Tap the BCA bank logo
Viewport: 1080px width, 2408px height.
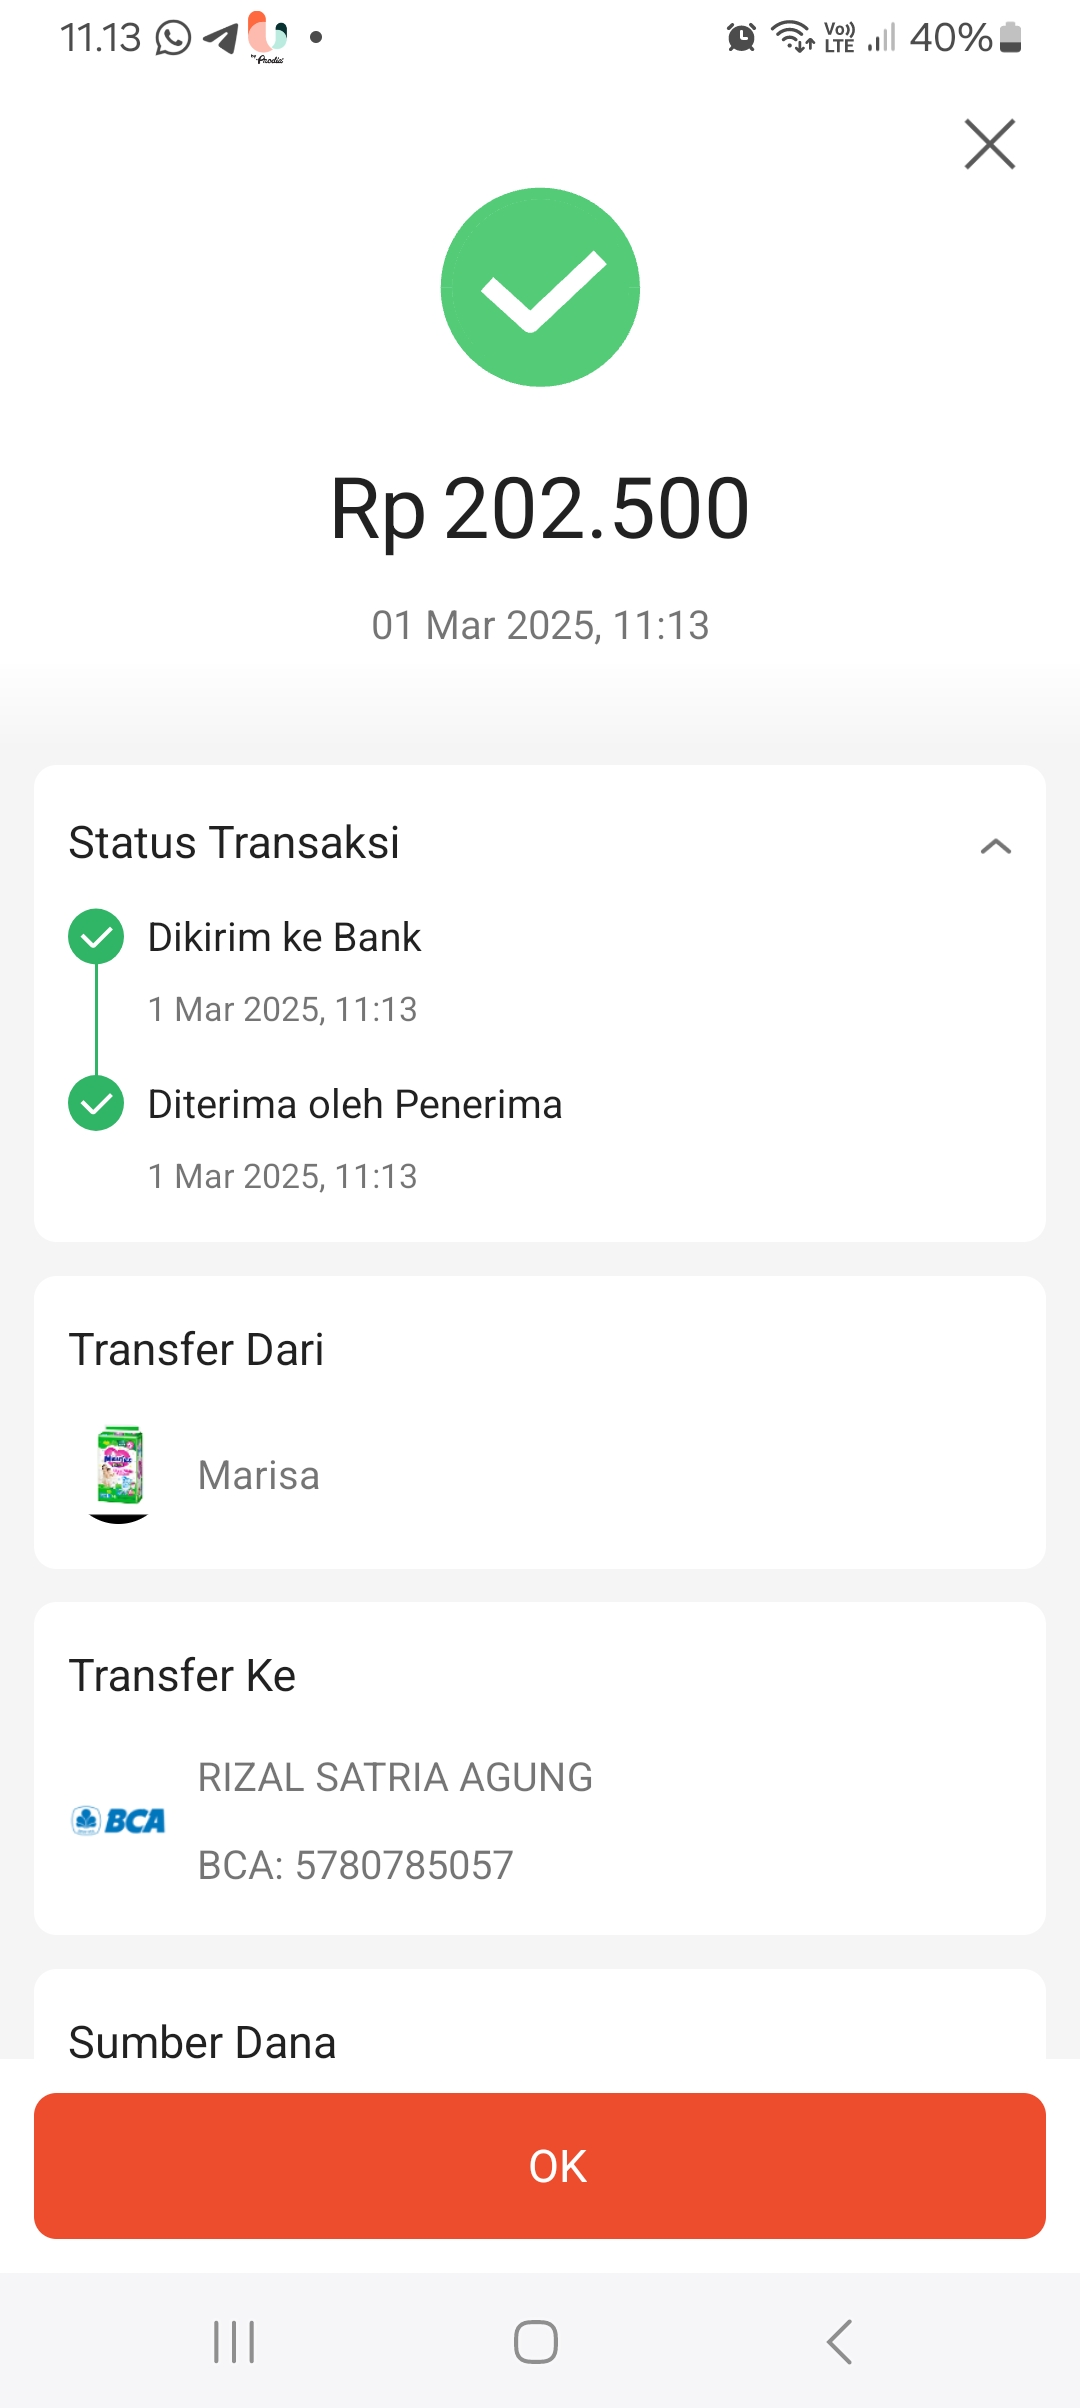click(118, 1821)
